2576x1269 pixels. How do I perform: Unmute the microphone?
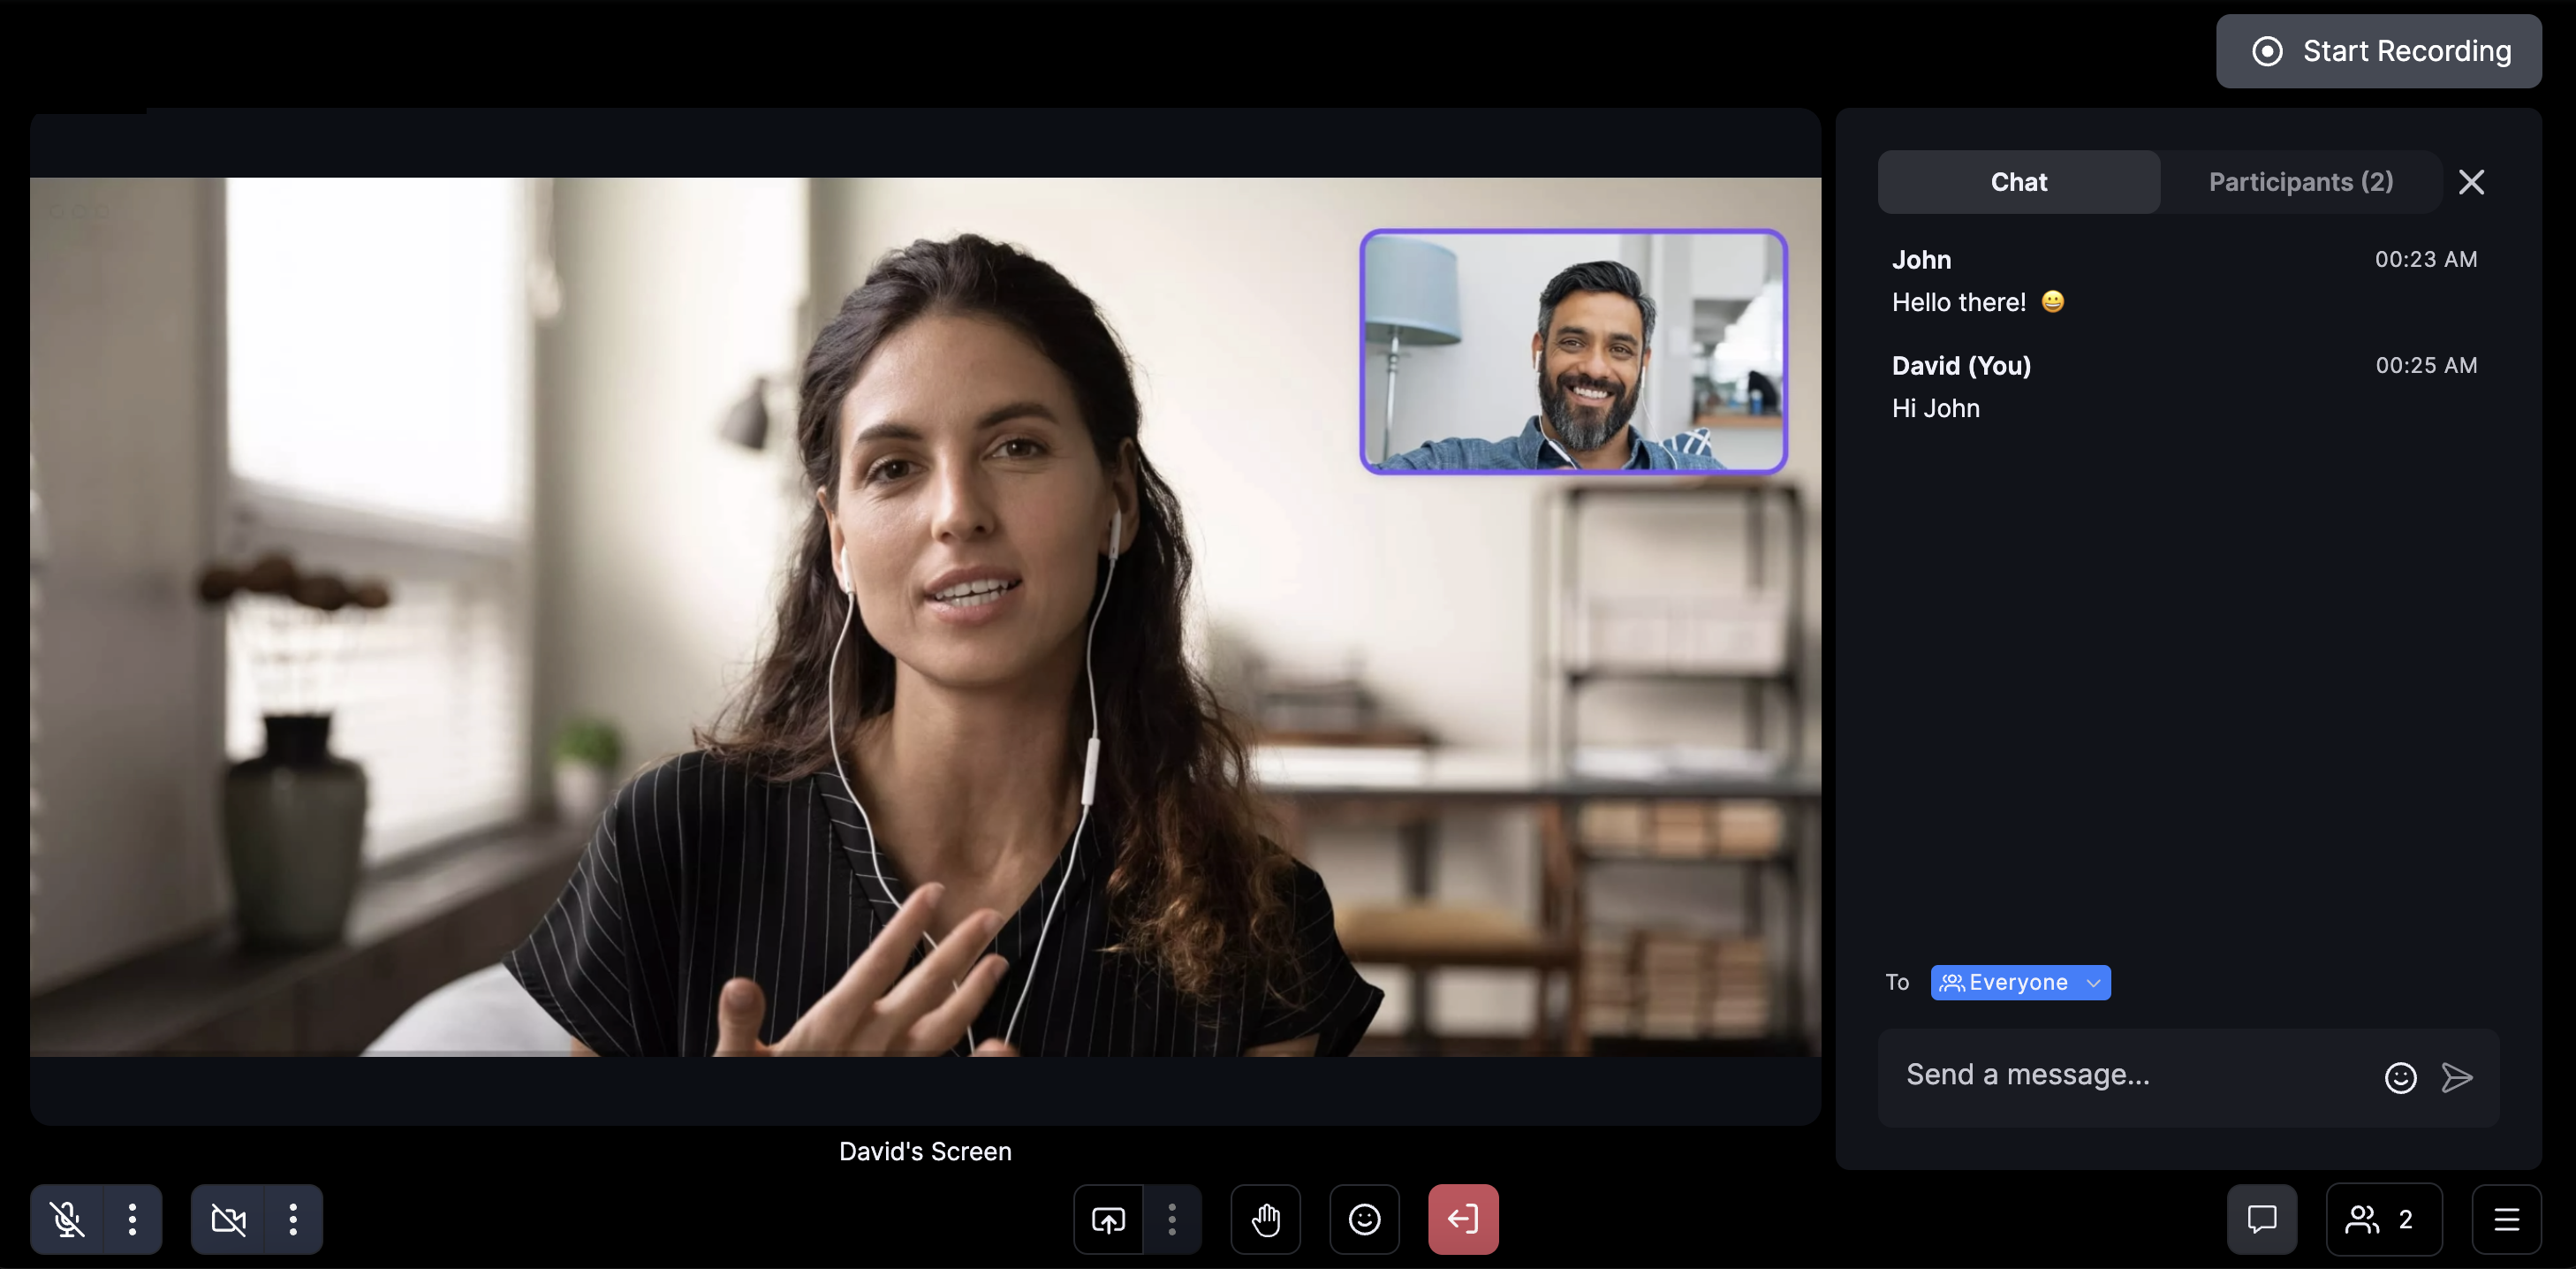click(x=67, y=1219)
